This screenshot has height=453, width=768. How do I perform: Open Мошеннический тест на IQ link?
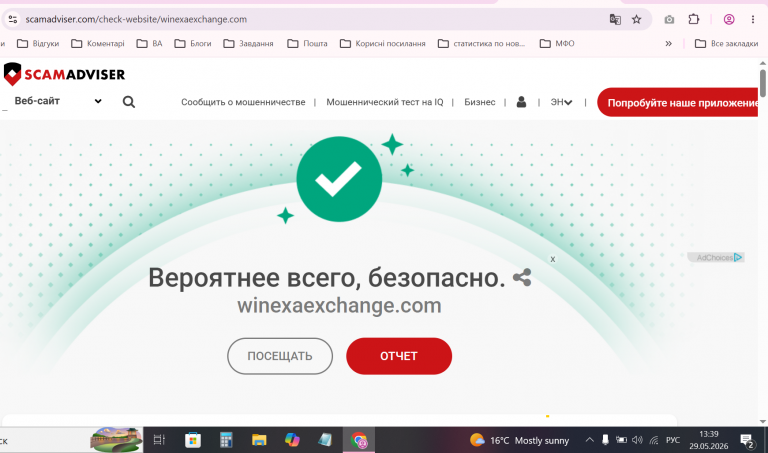[x=384, y=102]
